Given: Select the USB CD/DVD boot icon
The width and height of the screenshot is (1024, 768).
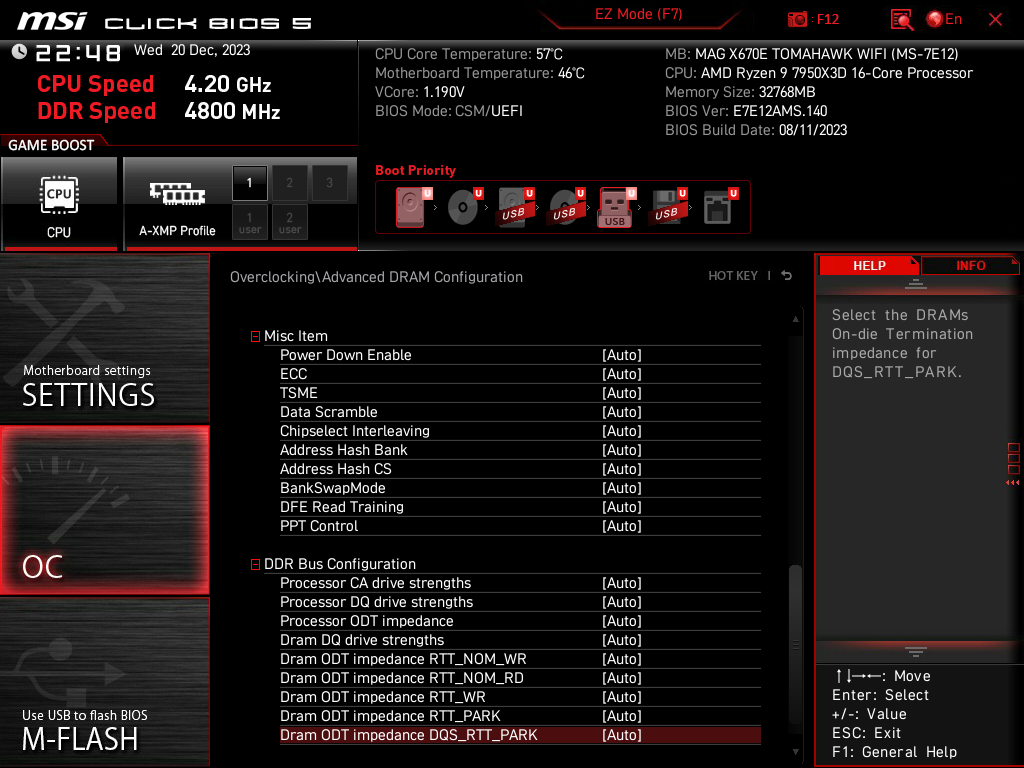Looking at the screenshot, I should (x=566, y=207).
